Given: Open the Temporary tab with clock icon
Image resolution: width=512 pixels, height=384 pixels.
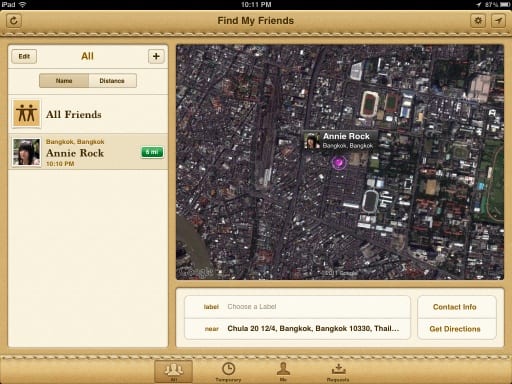Looking at the screenshot, I should tap(228, 371).
